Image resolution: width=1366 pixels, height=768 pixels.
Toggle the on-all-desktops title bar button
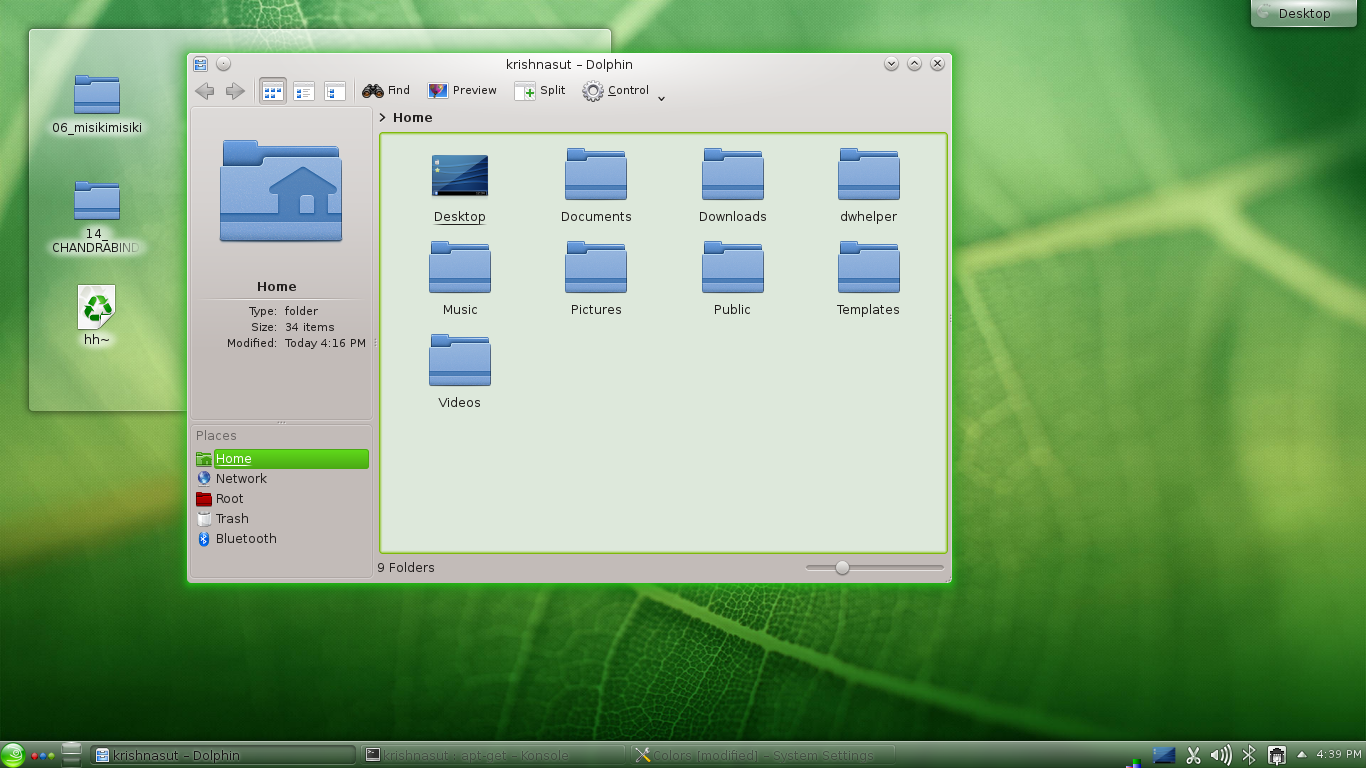(223, 64)
